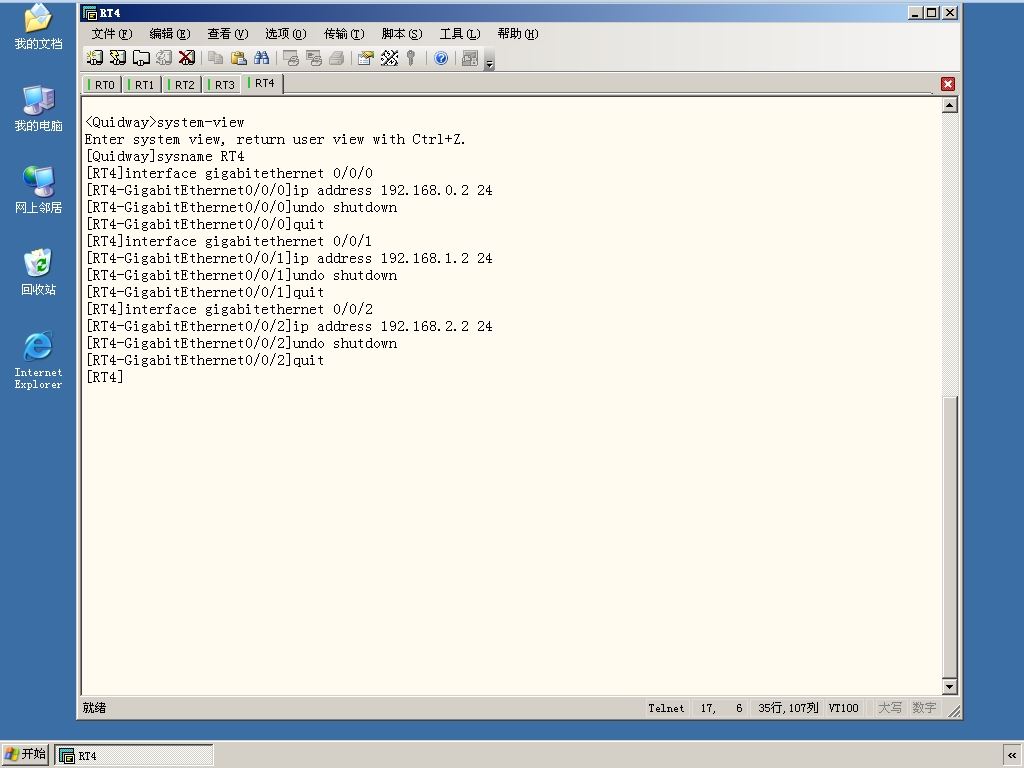1024x768 pixels.
Task: Click the Disconnect red X icon
Action: click(x=187, y=58)
